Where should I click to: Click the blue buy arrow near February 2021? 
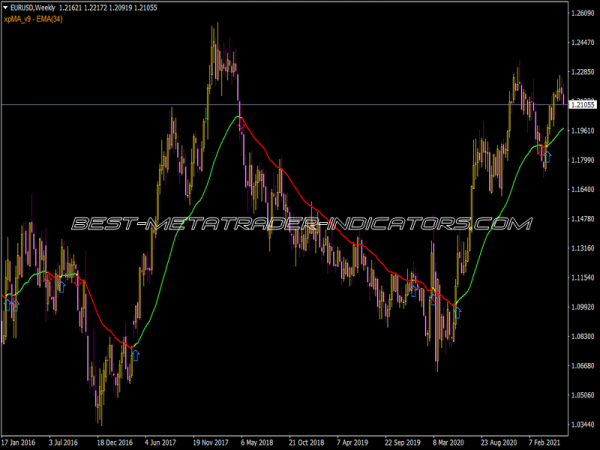tap(547, 157)
